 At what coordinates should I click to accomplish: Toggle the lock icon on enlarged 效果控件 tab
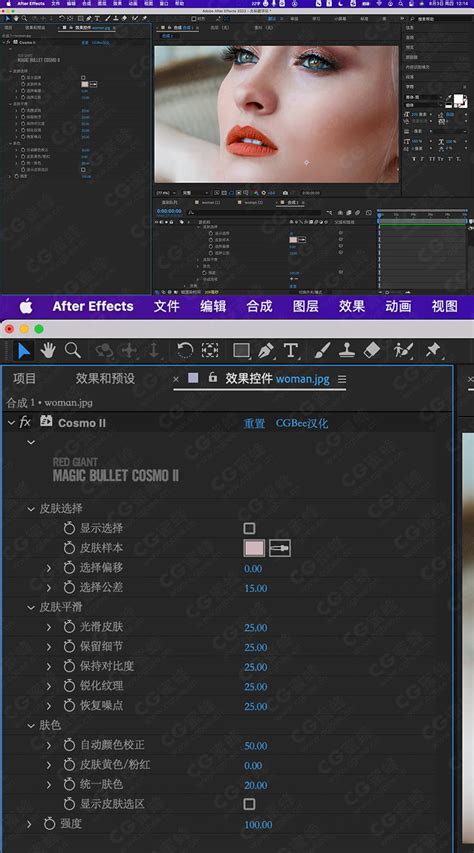pos(213,378)
